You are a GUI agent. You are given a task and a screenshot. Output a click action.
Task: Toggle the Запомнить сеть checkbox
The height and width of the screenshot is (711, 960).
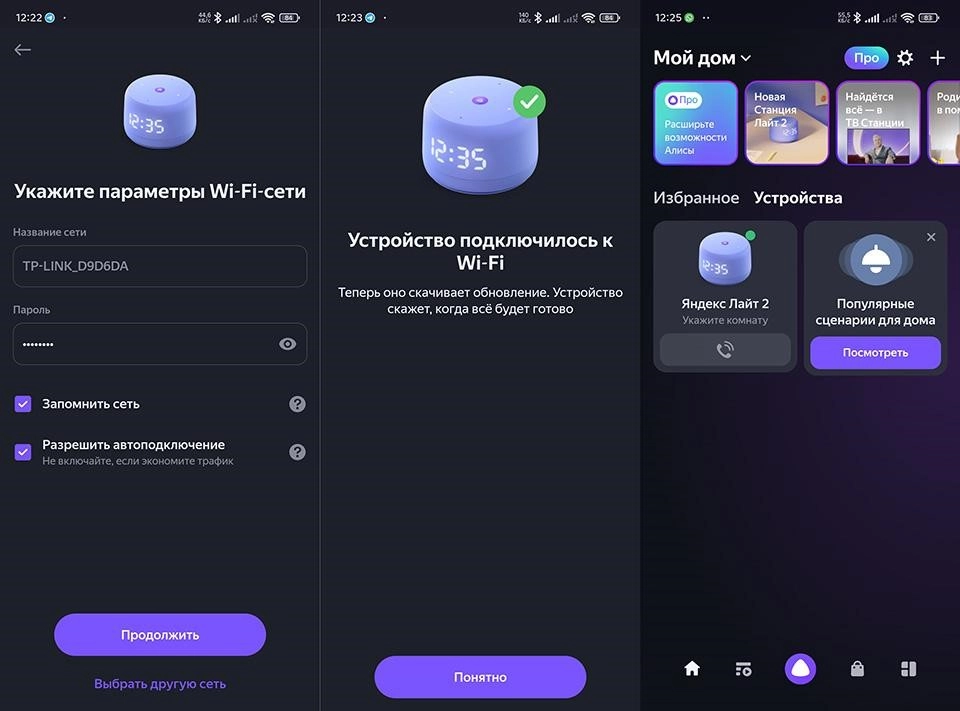point(23,404)
